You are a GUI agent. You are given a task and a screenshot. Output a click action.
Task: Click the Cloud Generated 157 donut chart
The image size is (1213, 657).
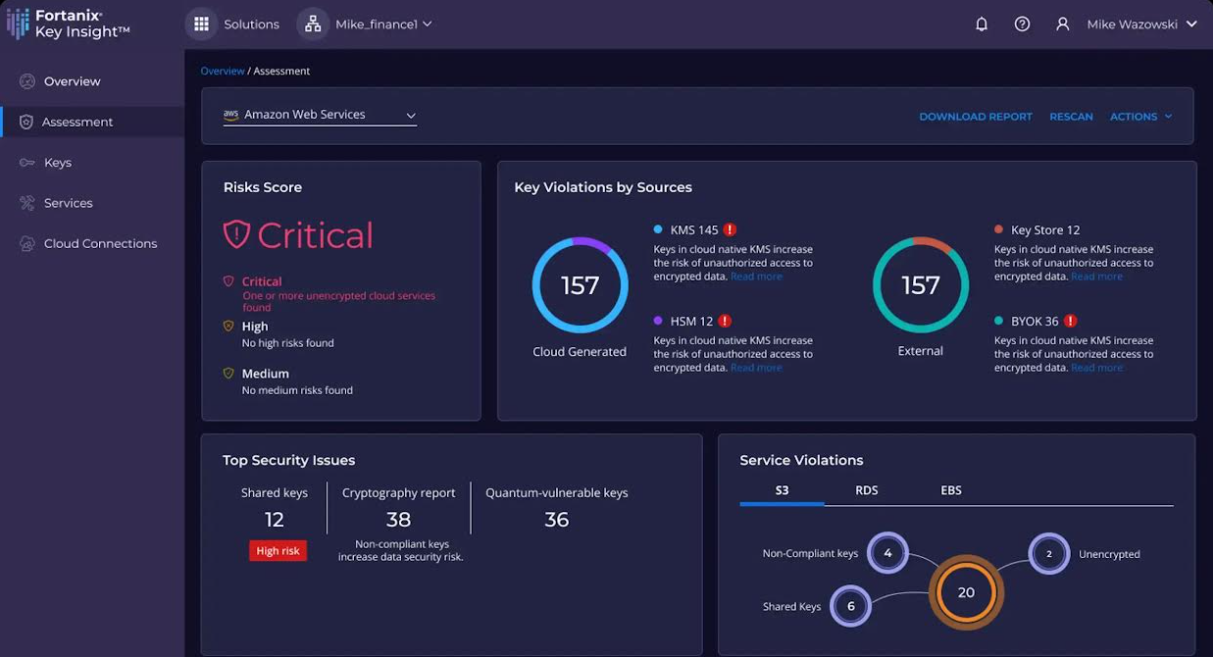580,285
